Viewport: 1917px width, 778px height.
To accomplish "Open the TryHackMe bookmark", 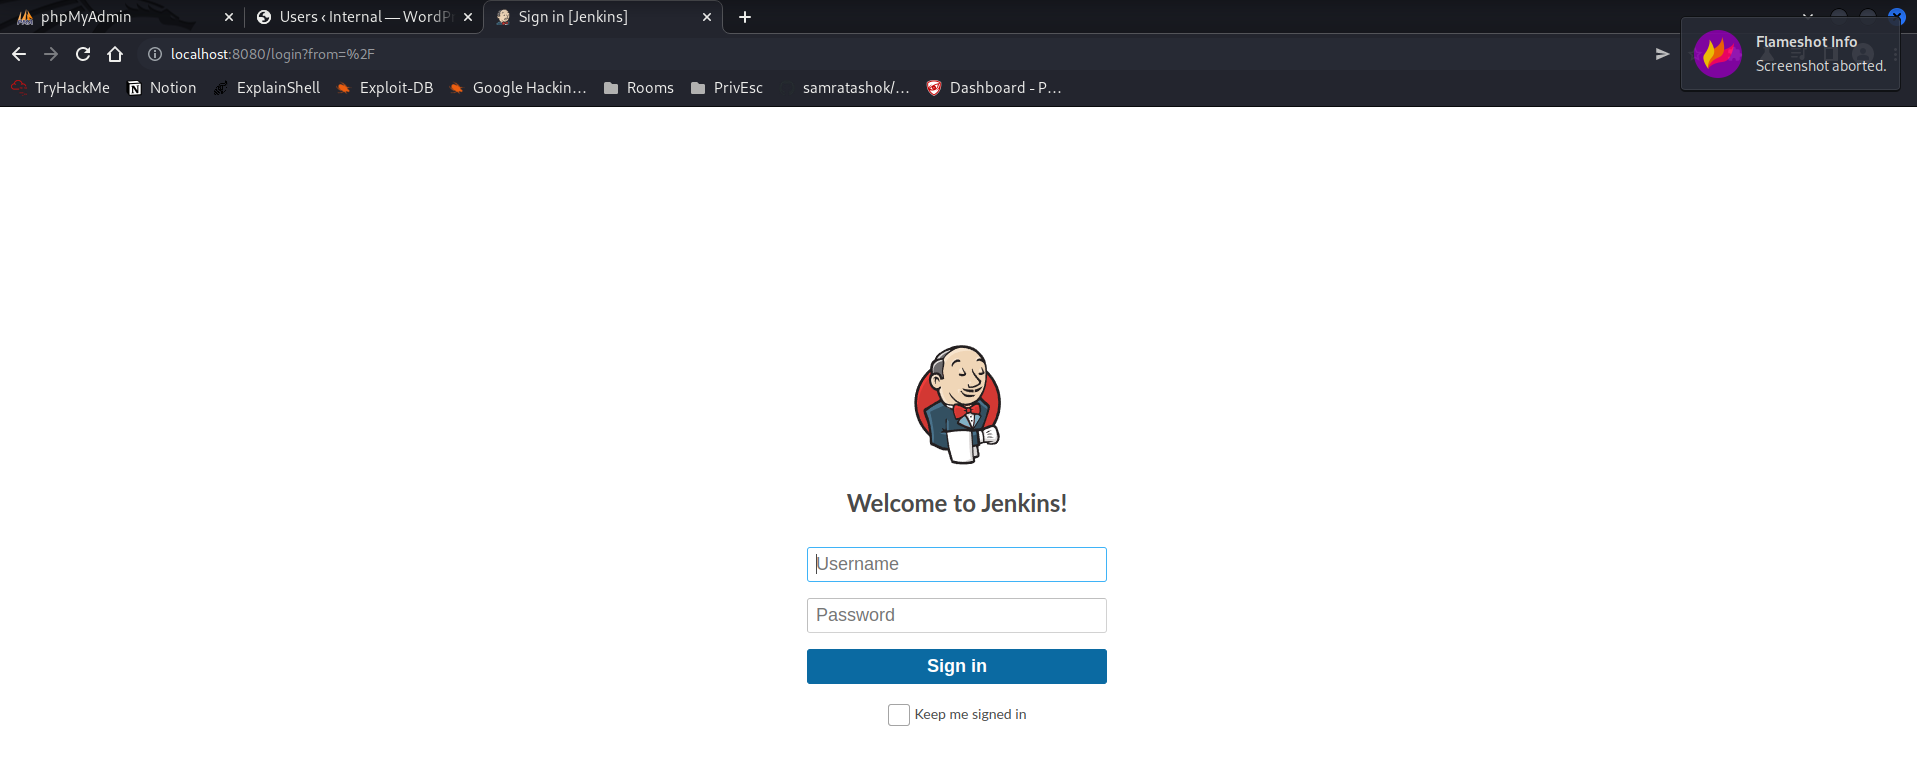I will pyautogui.click(x=61, y=88).
